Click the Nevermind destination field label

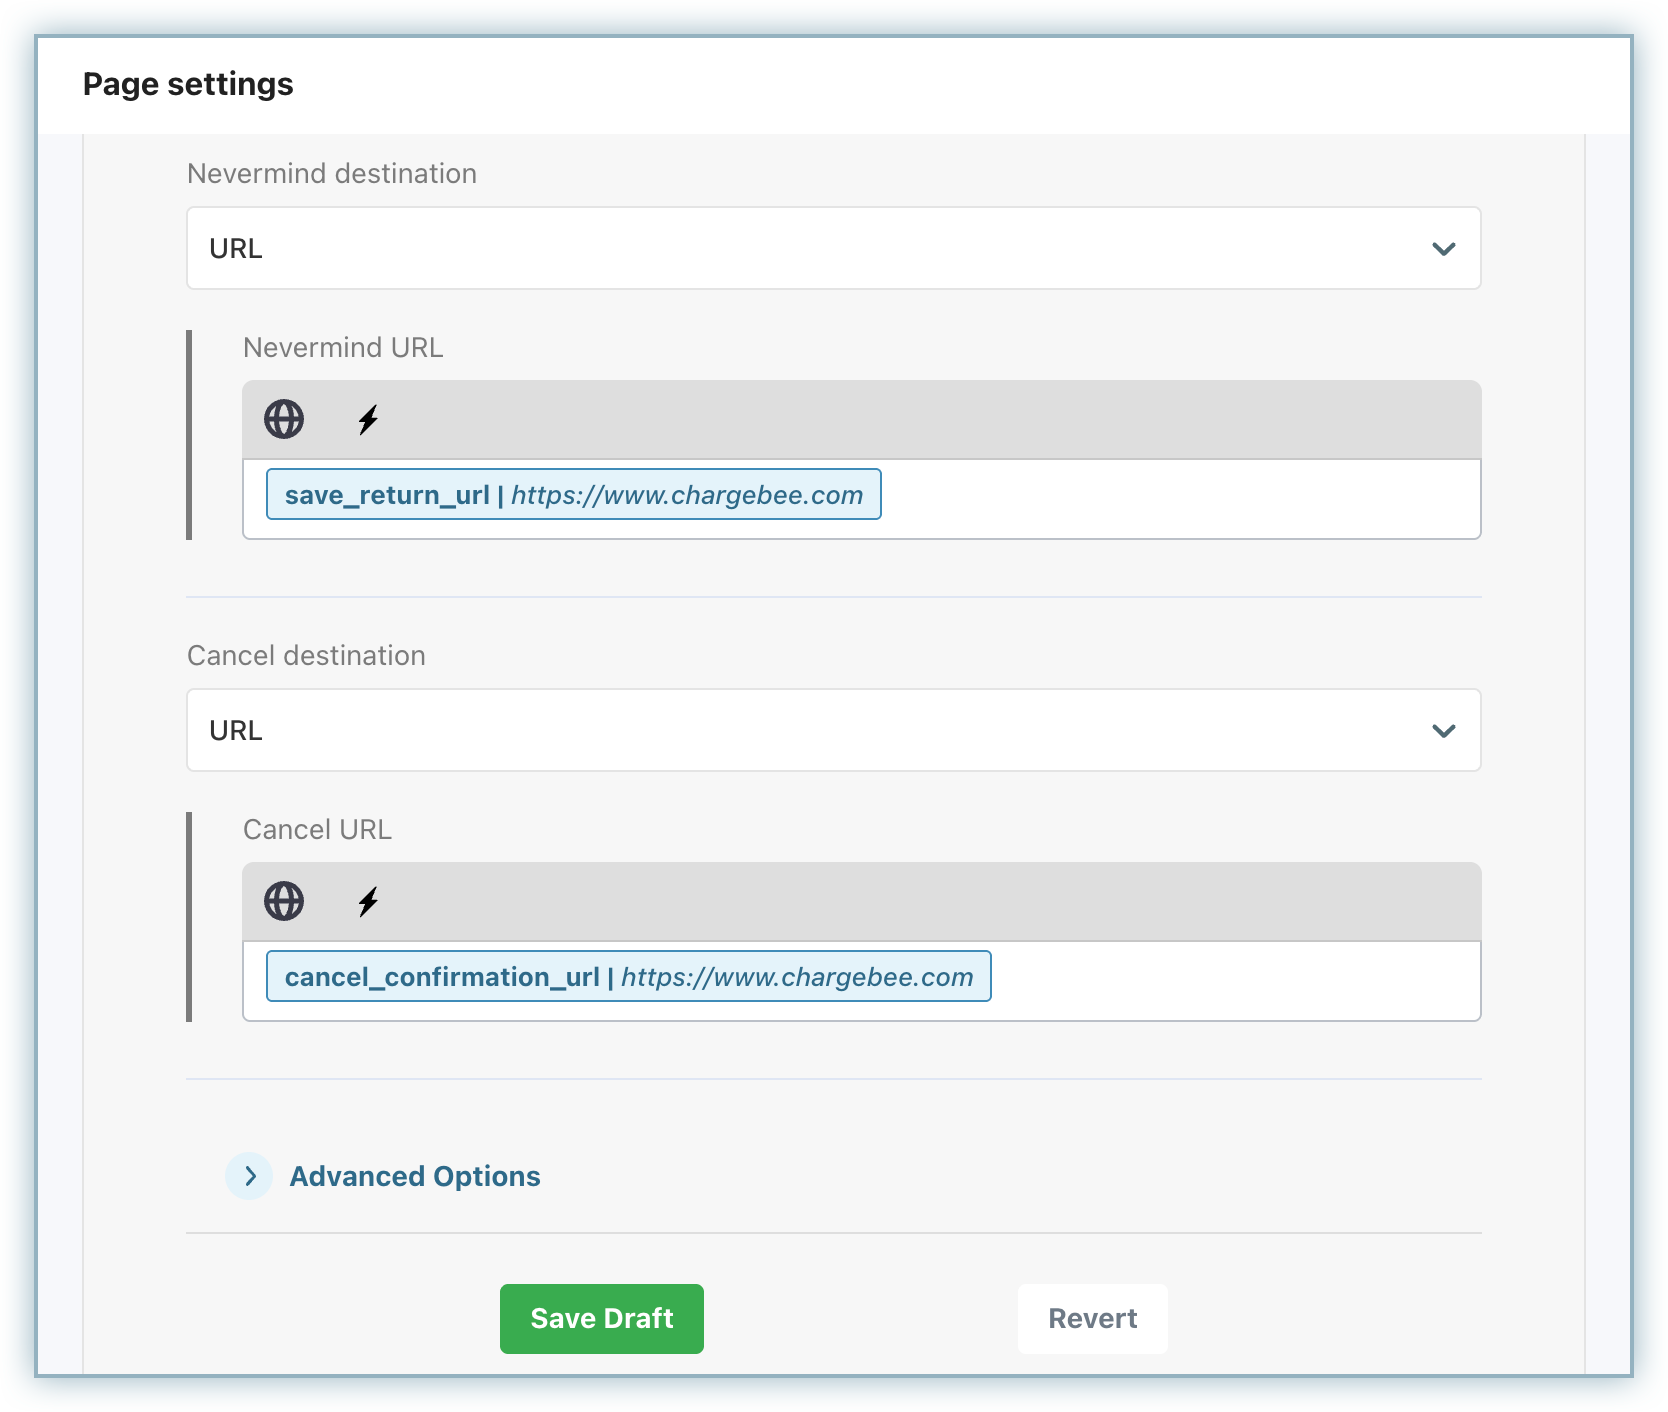tap(332, 174)
